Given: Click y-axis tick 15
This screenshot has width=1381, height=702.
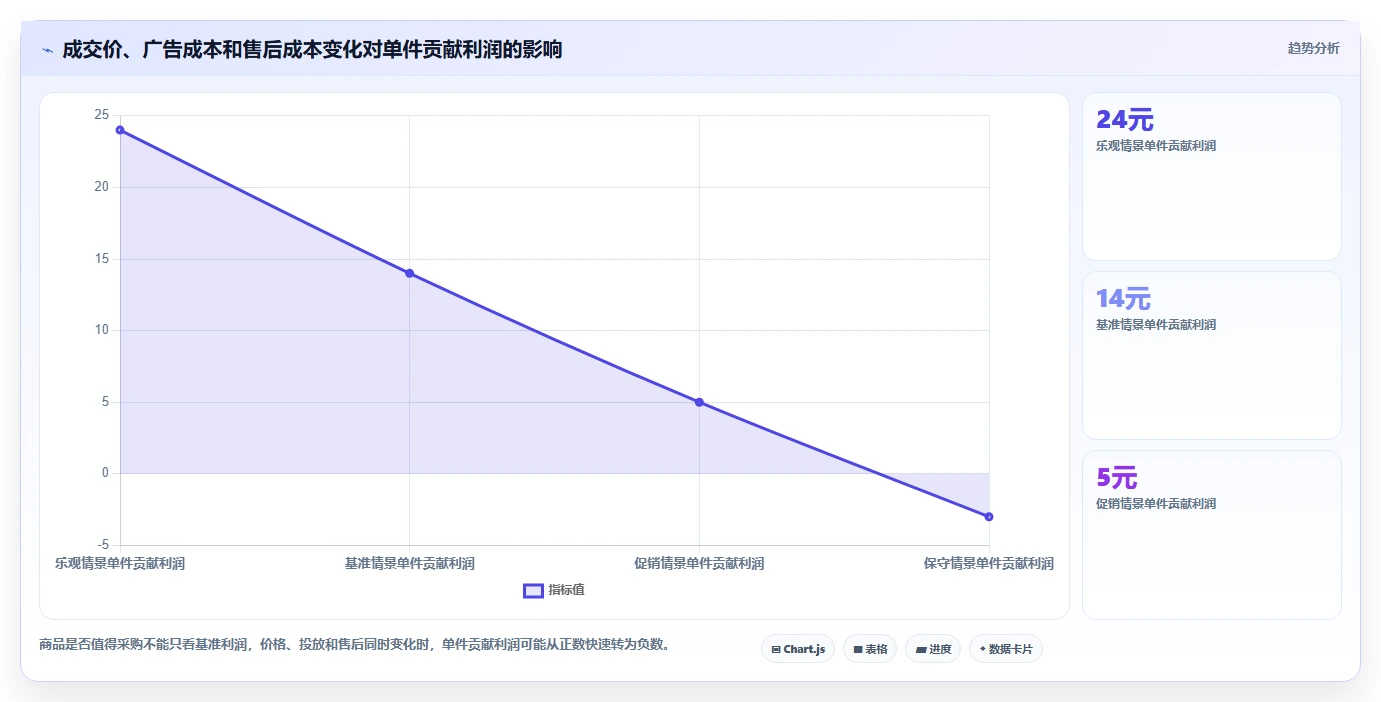Looking at the screenshot, I should point(101,259).
